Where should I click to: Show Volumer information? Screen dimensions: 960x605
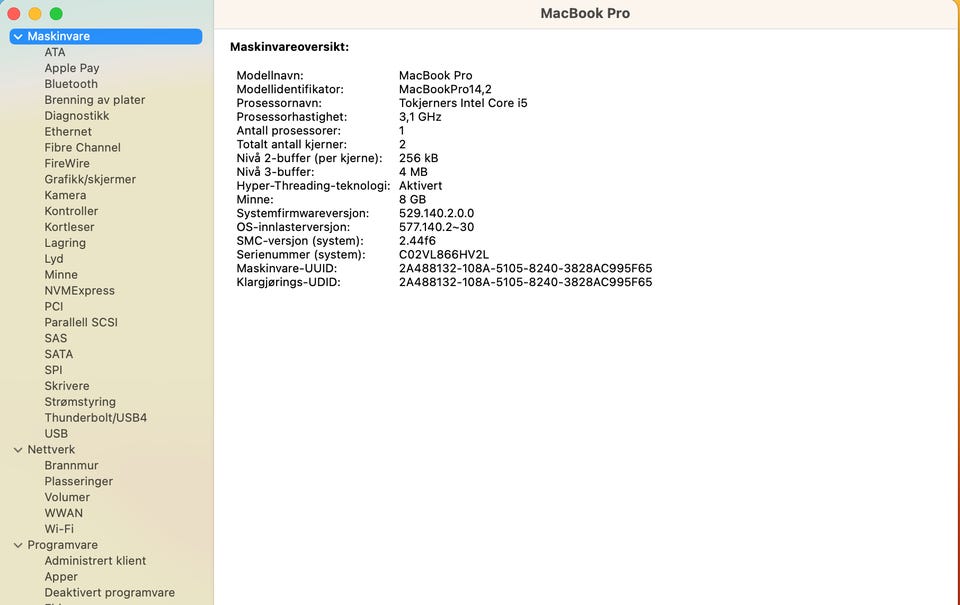pos(67,498)
